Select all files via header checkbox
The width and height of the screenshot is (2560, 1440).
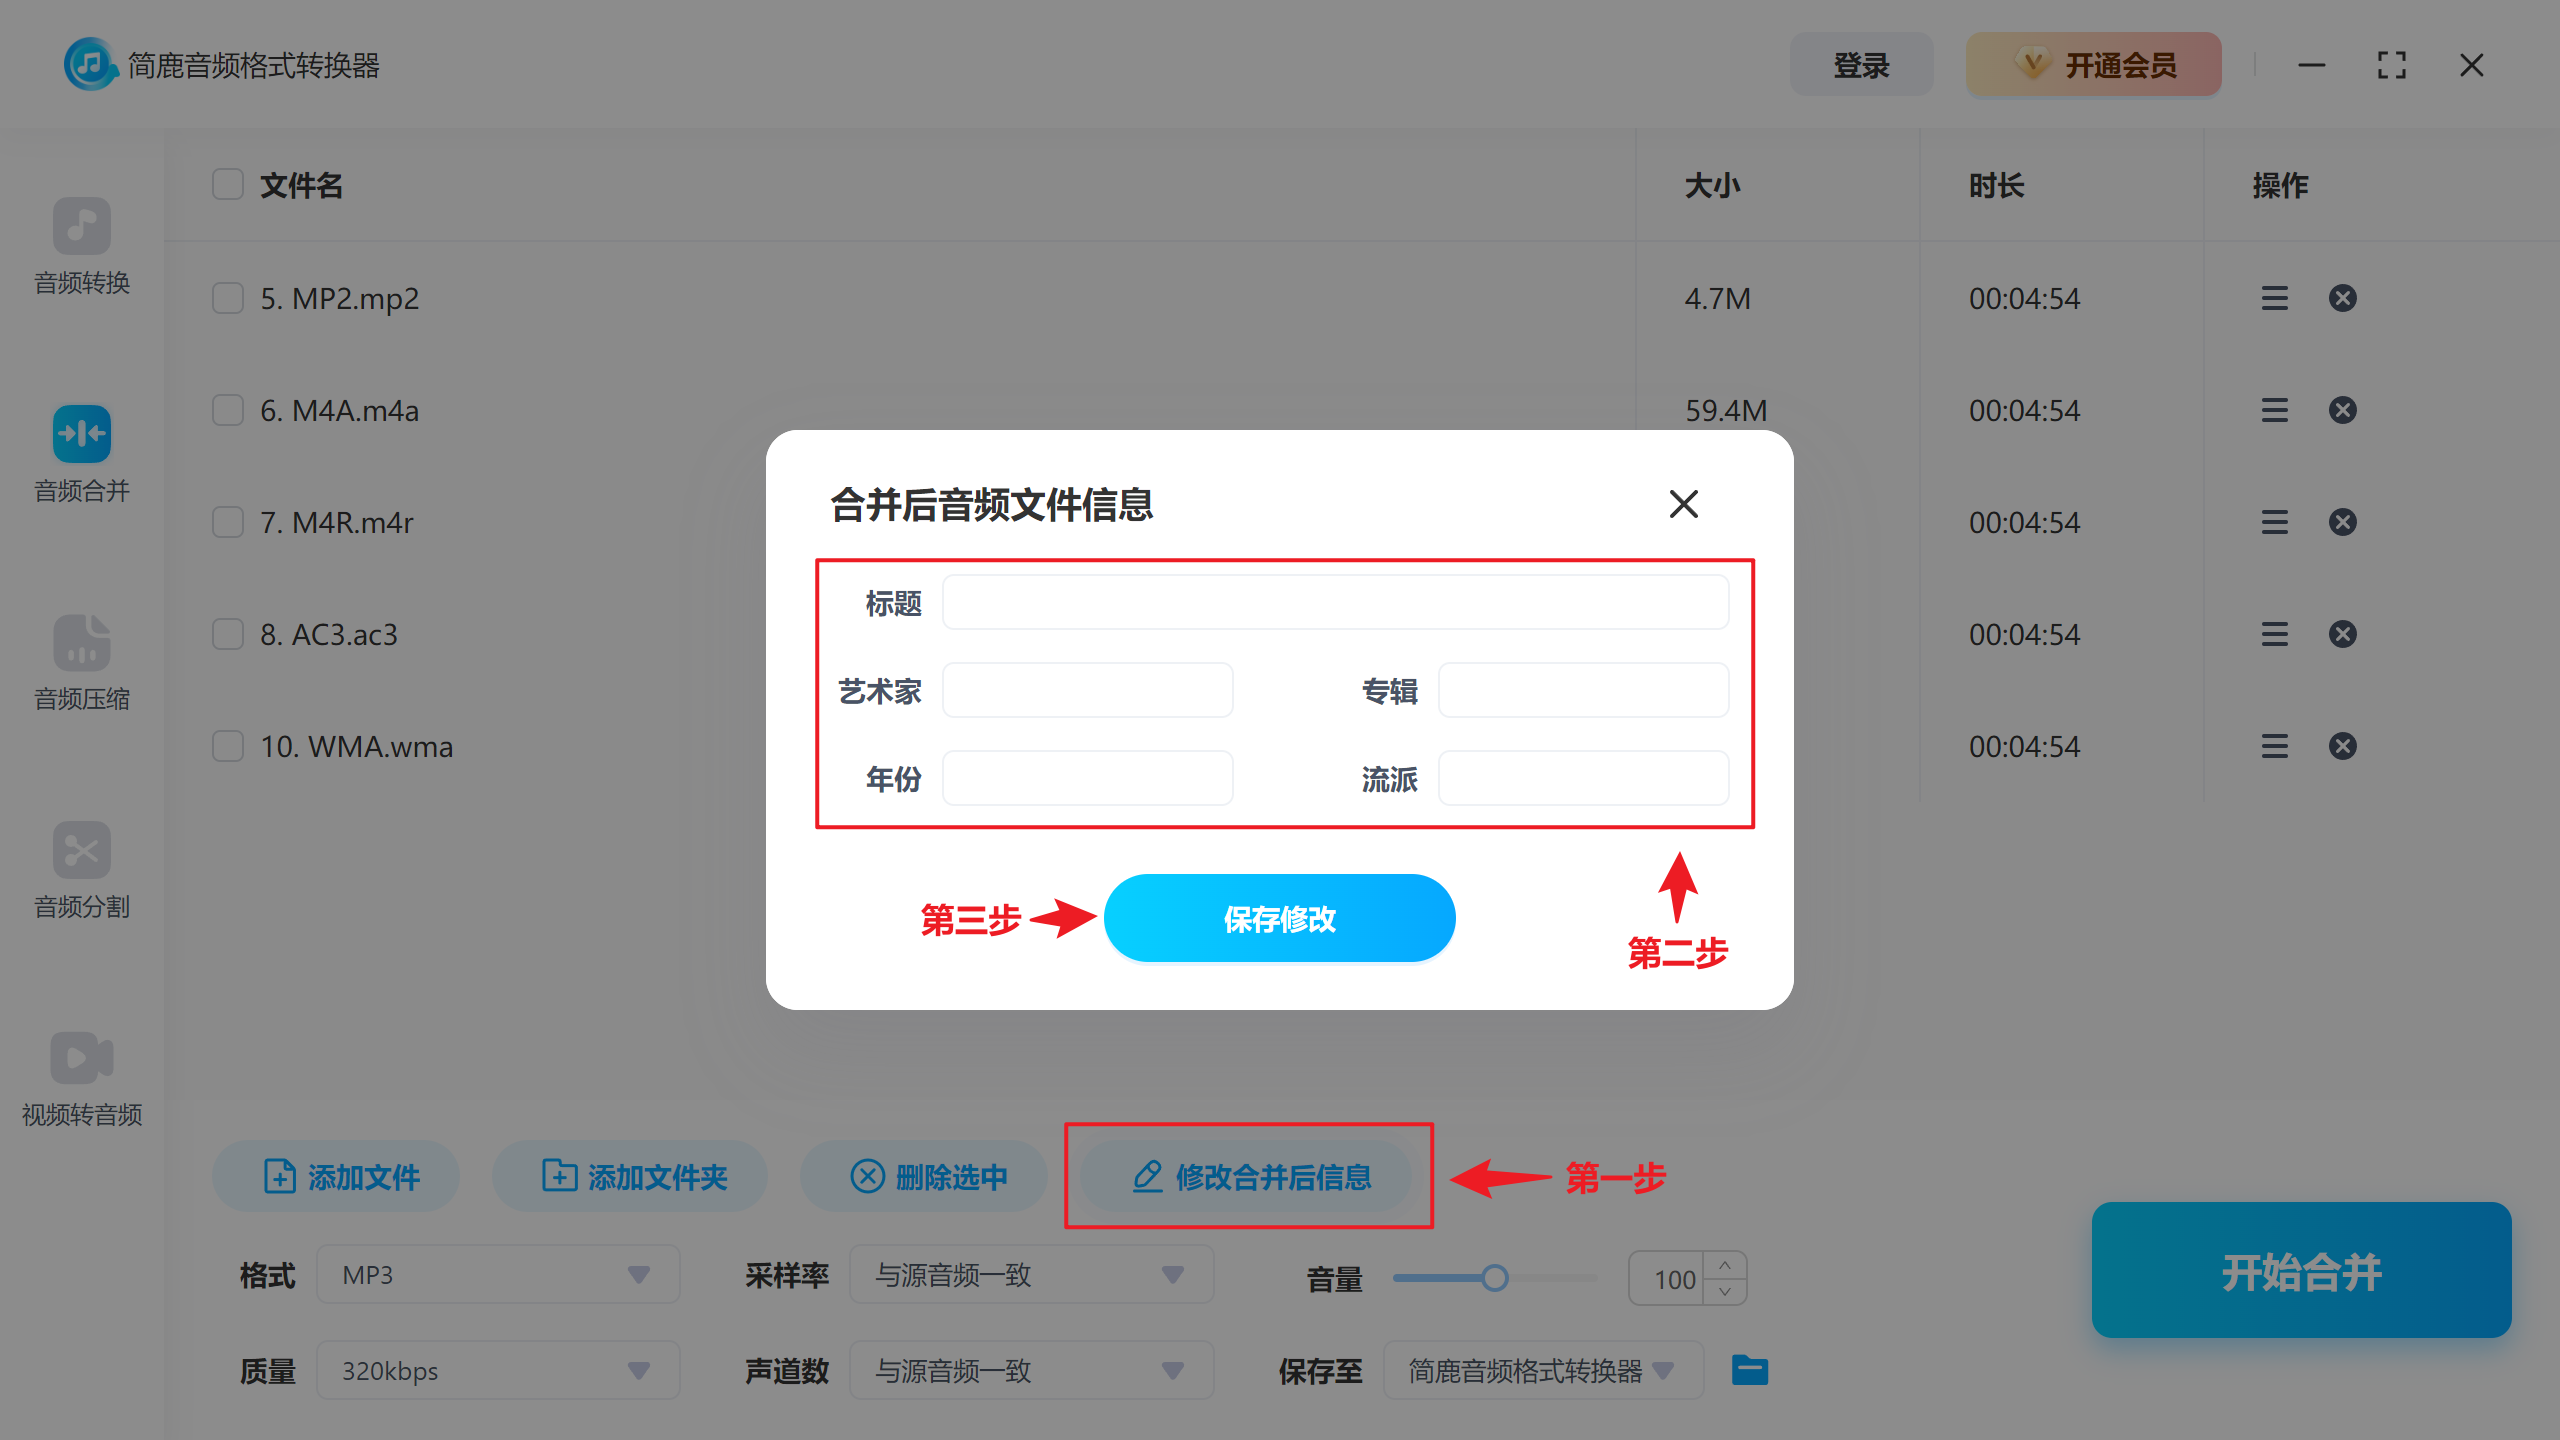point(227,184)
